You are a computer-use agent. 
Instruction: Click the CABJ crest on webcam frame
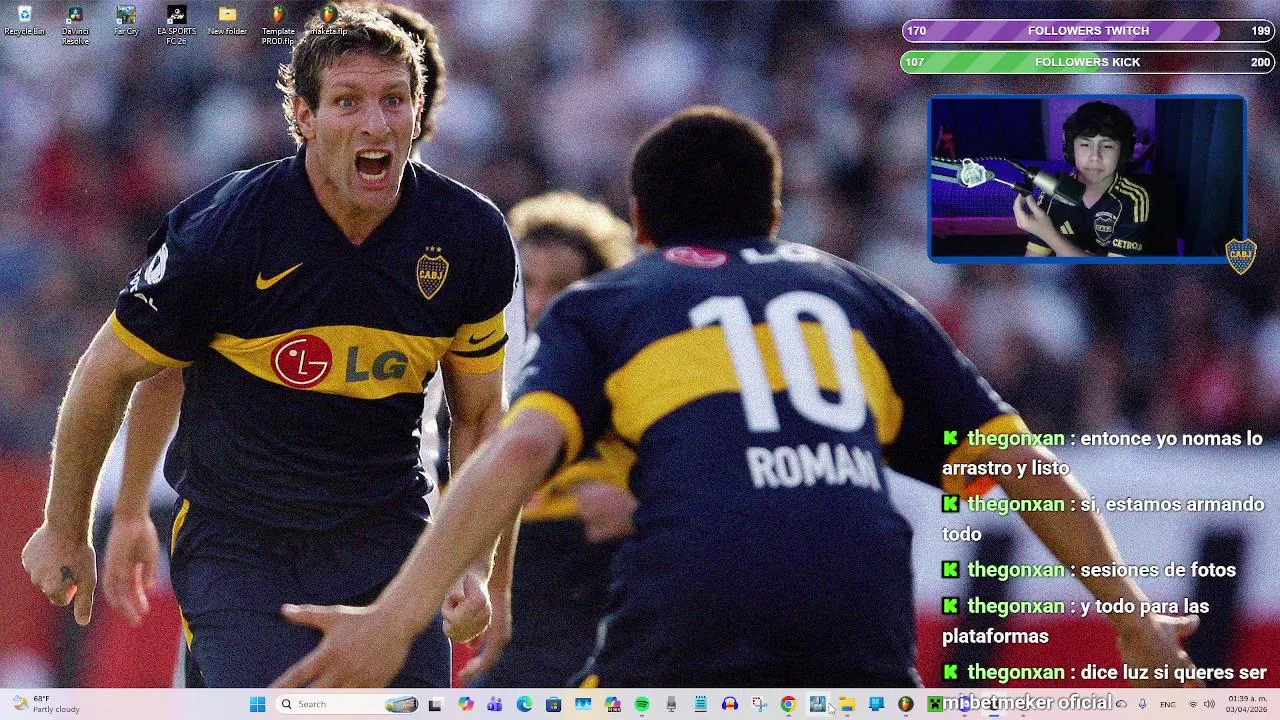pyautogui.click(x=1240, y=256)
